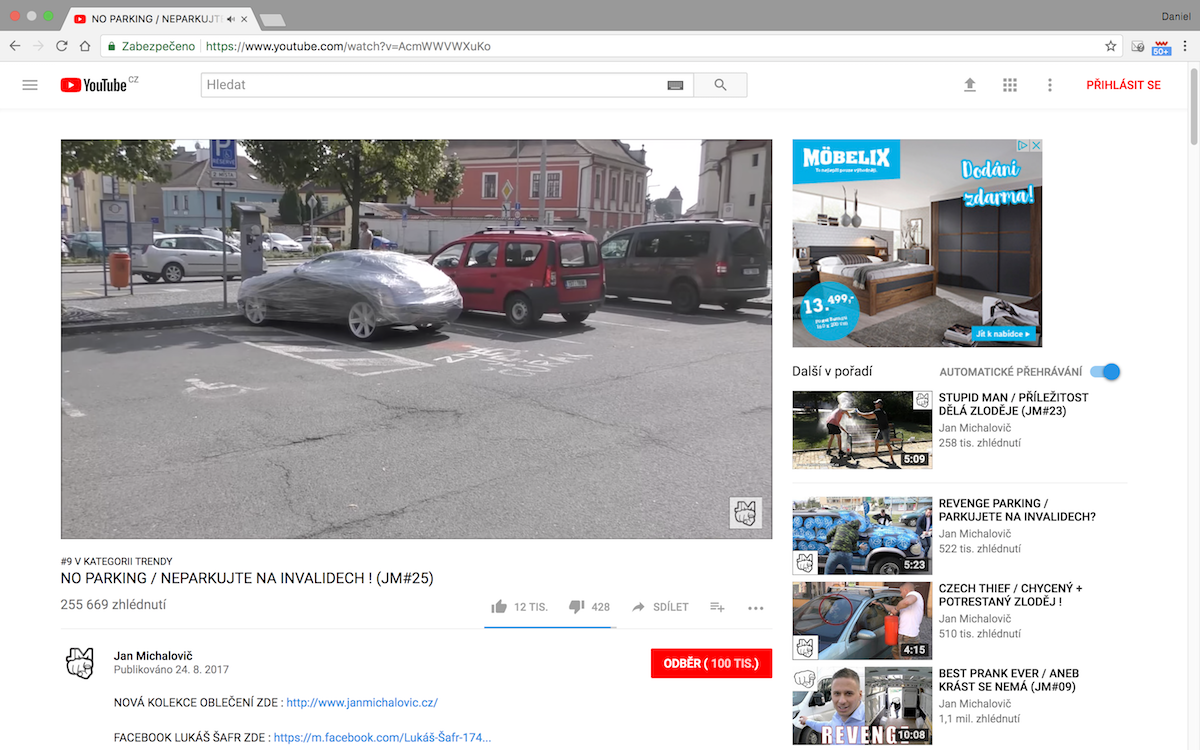
Task: Open STUPID MAN video thumbnail
Action: pyautogui.click(x=863, y=430)
